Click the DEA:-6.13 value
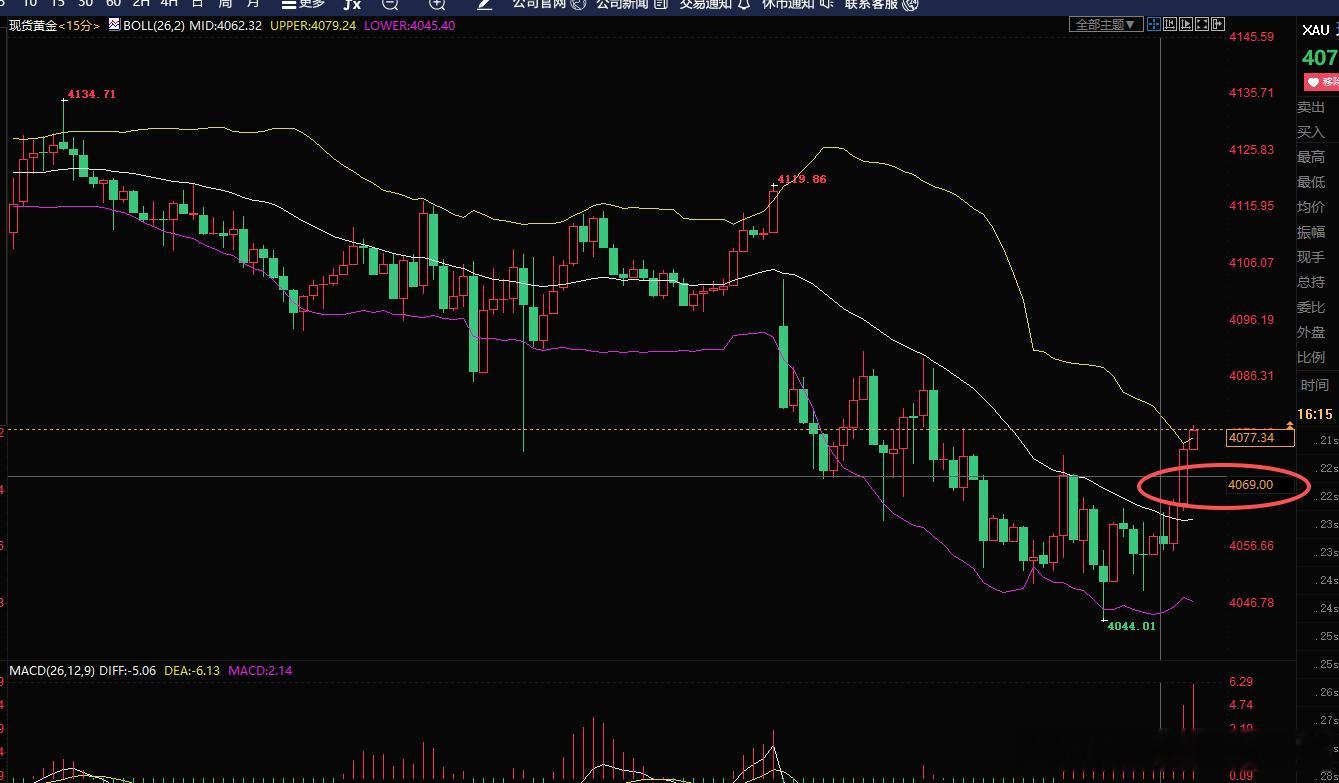 tap(192, 670)
